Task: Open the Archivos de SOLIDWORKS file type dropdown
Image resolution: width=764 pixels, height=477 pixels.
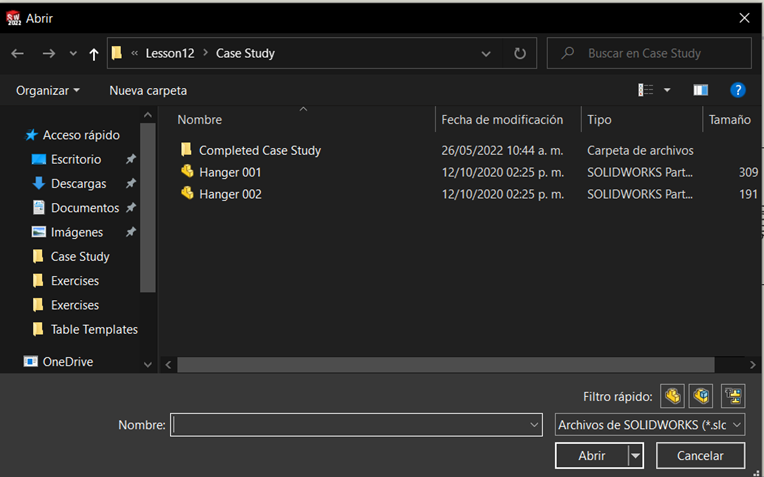Action: point(650,425)
